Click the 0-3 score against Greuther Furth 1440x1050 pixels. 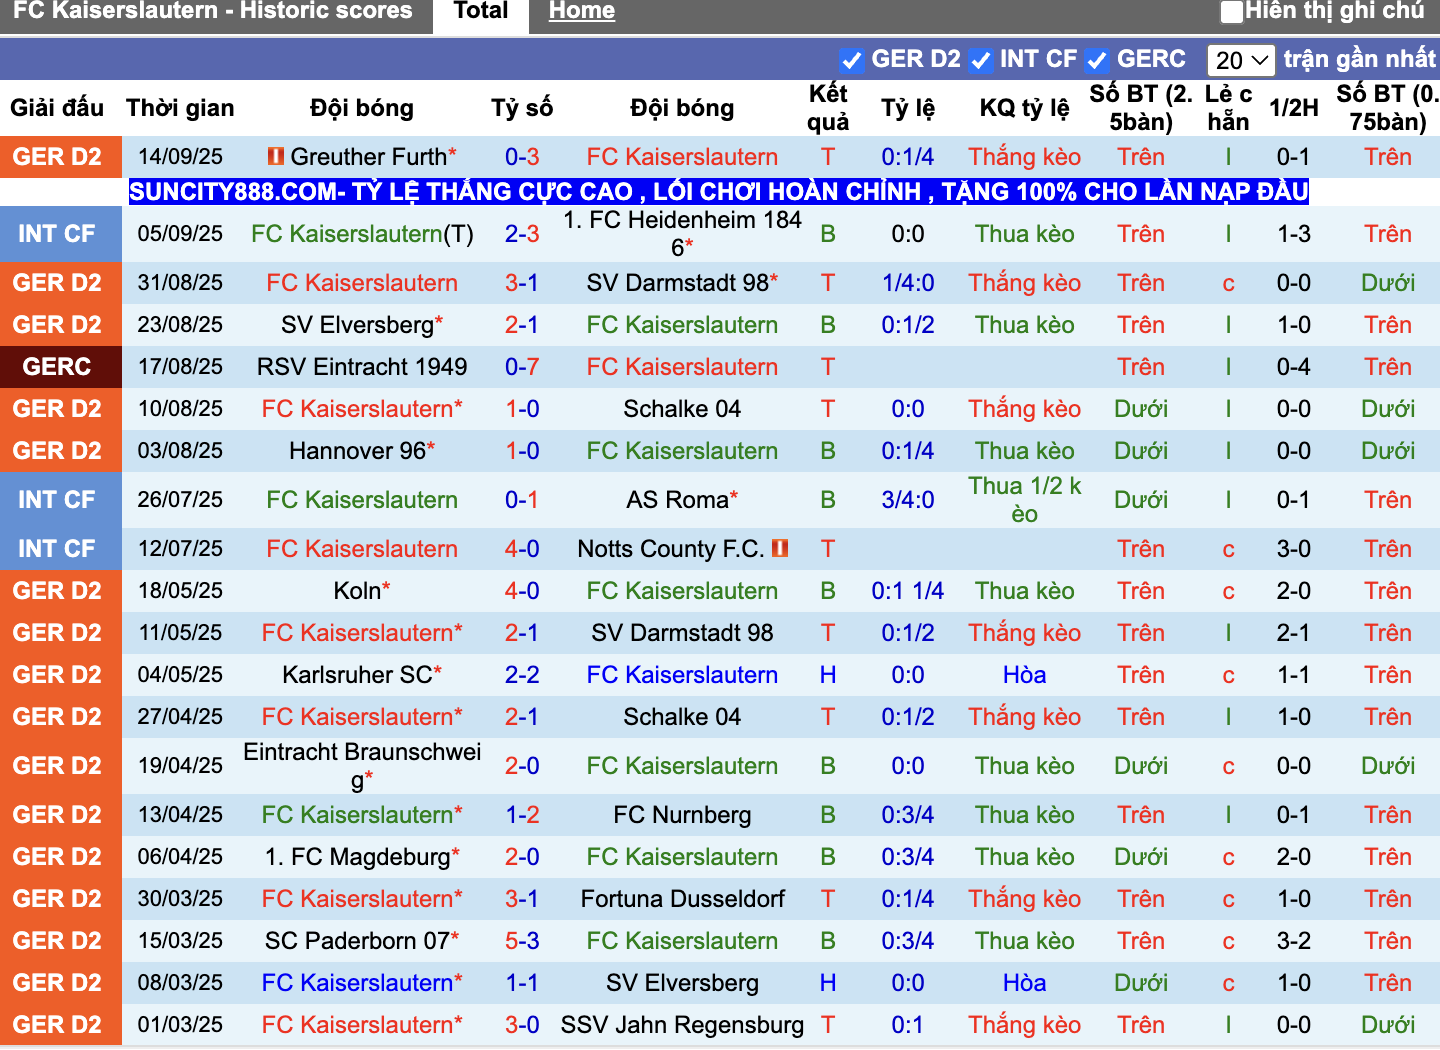point(522,157)
